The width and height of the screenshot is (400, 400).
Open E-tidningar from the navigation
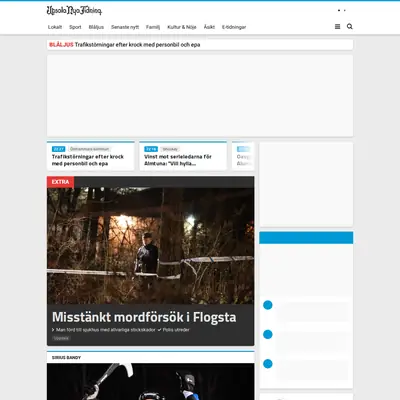(x=234, y=27)
